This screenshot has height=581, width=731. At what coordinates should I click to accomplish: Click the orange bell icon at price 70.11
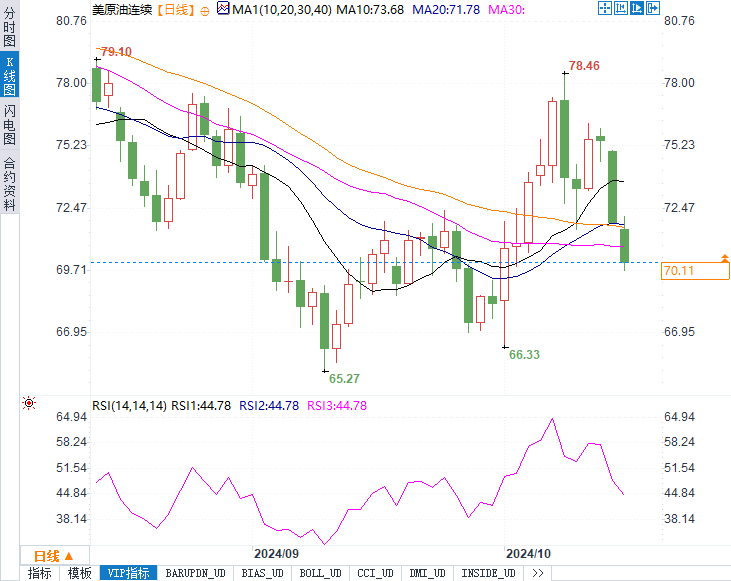723,259
